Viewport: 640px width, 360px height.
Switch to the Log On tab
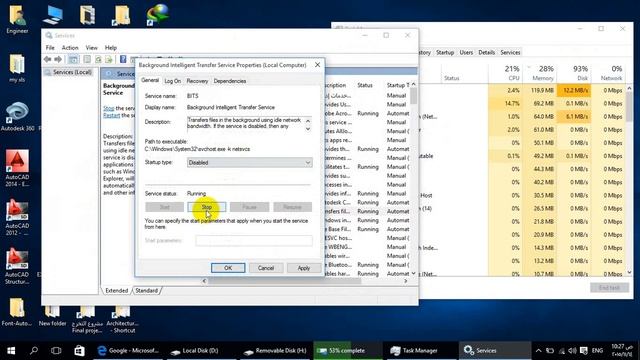(173, 81)
